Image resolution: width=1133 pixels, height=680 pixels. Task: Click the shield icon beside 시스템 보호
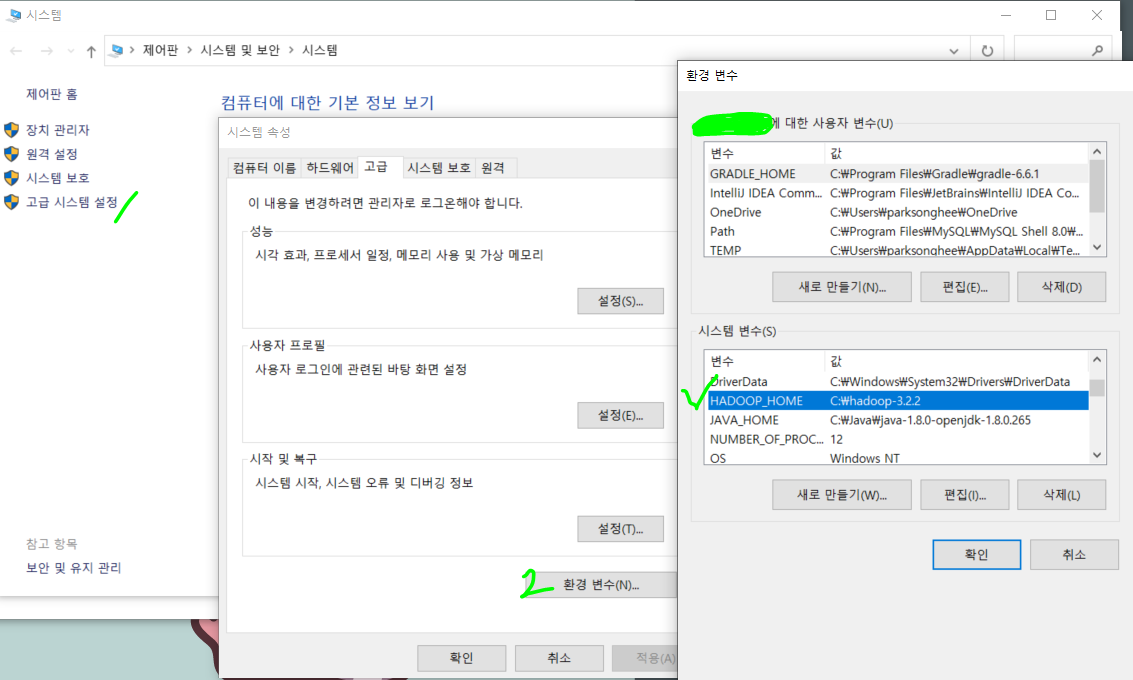pyautogui.click(x=12, y=178)
